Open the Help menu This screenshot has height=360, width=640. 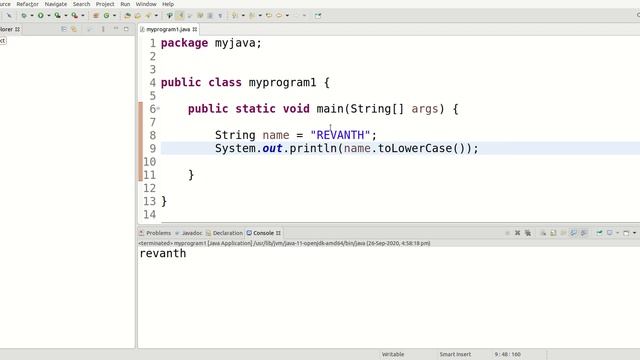point(168,4)
